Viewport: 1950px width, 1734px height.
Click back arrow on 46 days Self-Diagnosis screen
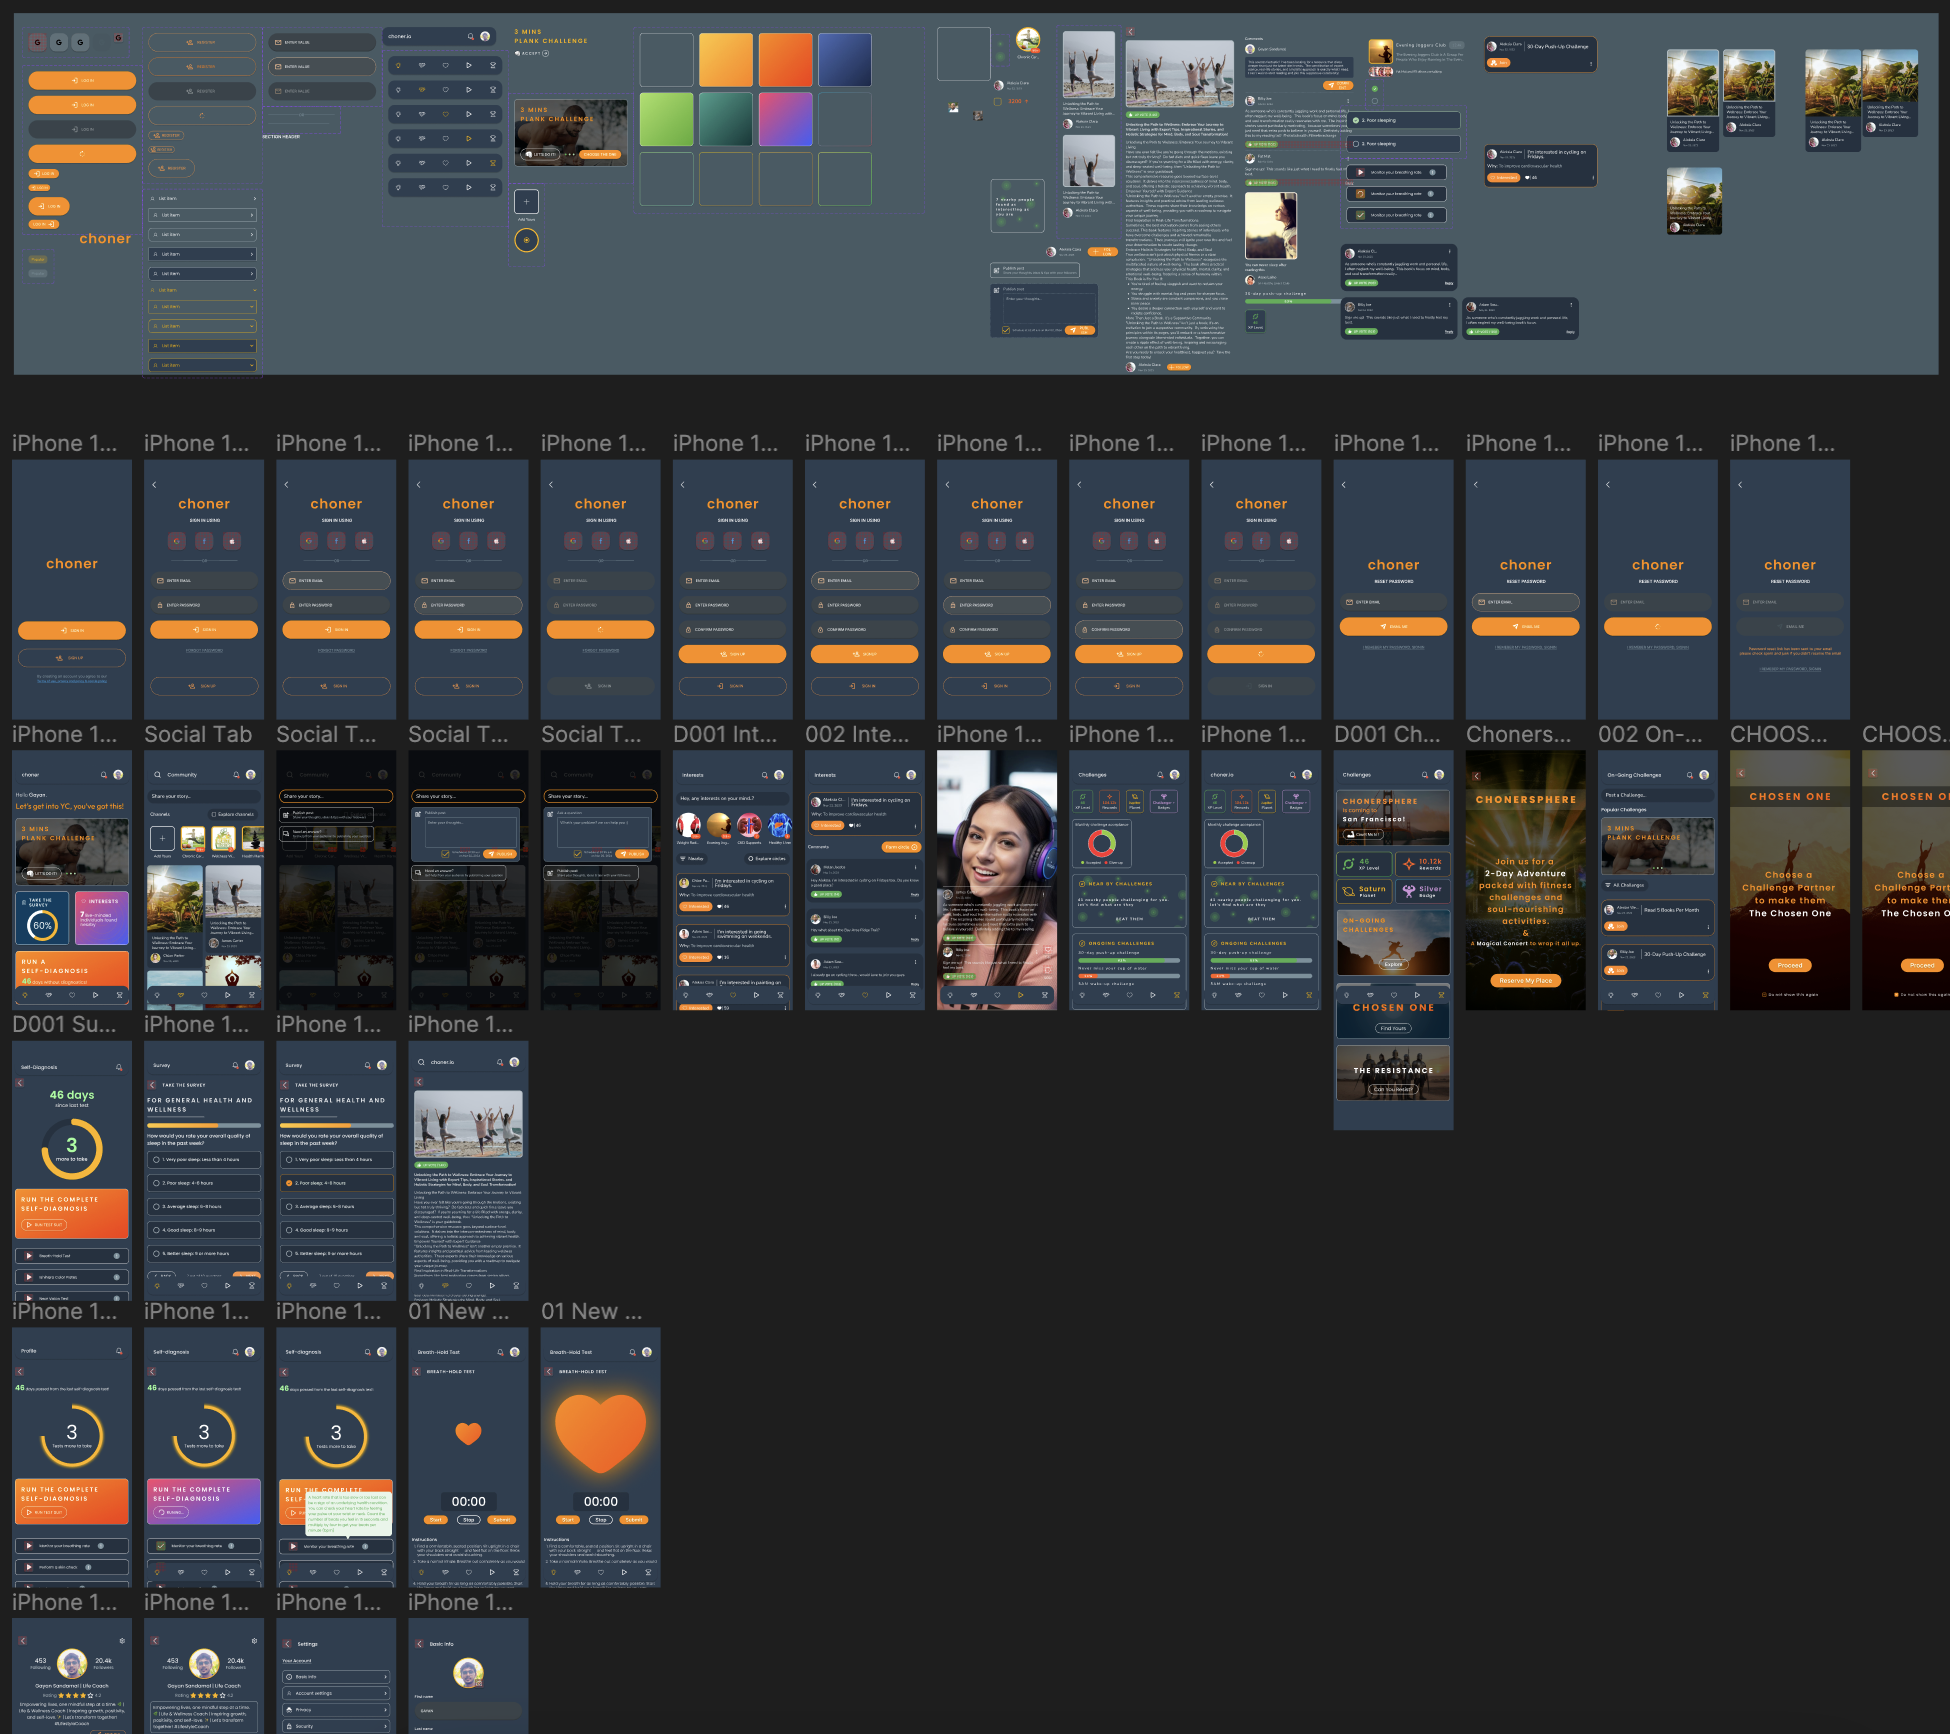tap(20, 1082)
